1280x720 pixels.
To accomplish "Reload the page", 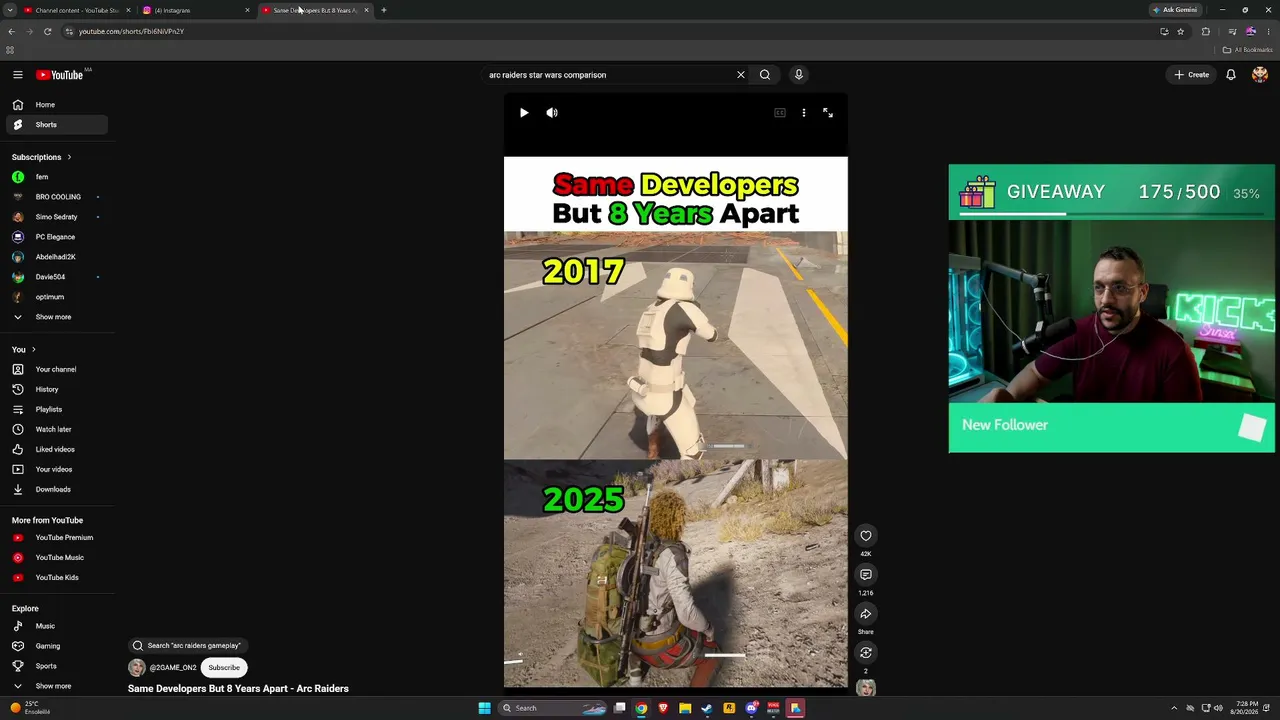I will point(47,32).
